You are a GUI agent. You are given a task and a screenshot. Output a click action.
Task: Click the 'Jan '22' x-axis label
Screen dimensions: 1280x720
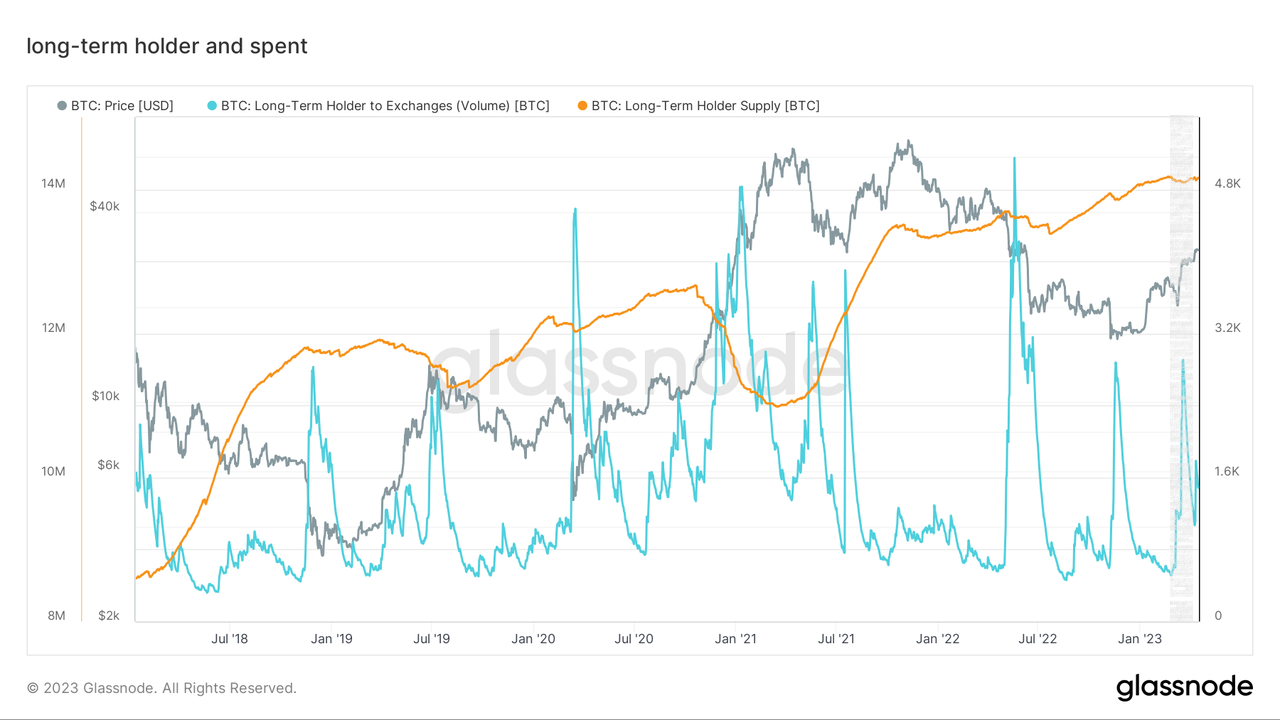(x=937, y=638)
